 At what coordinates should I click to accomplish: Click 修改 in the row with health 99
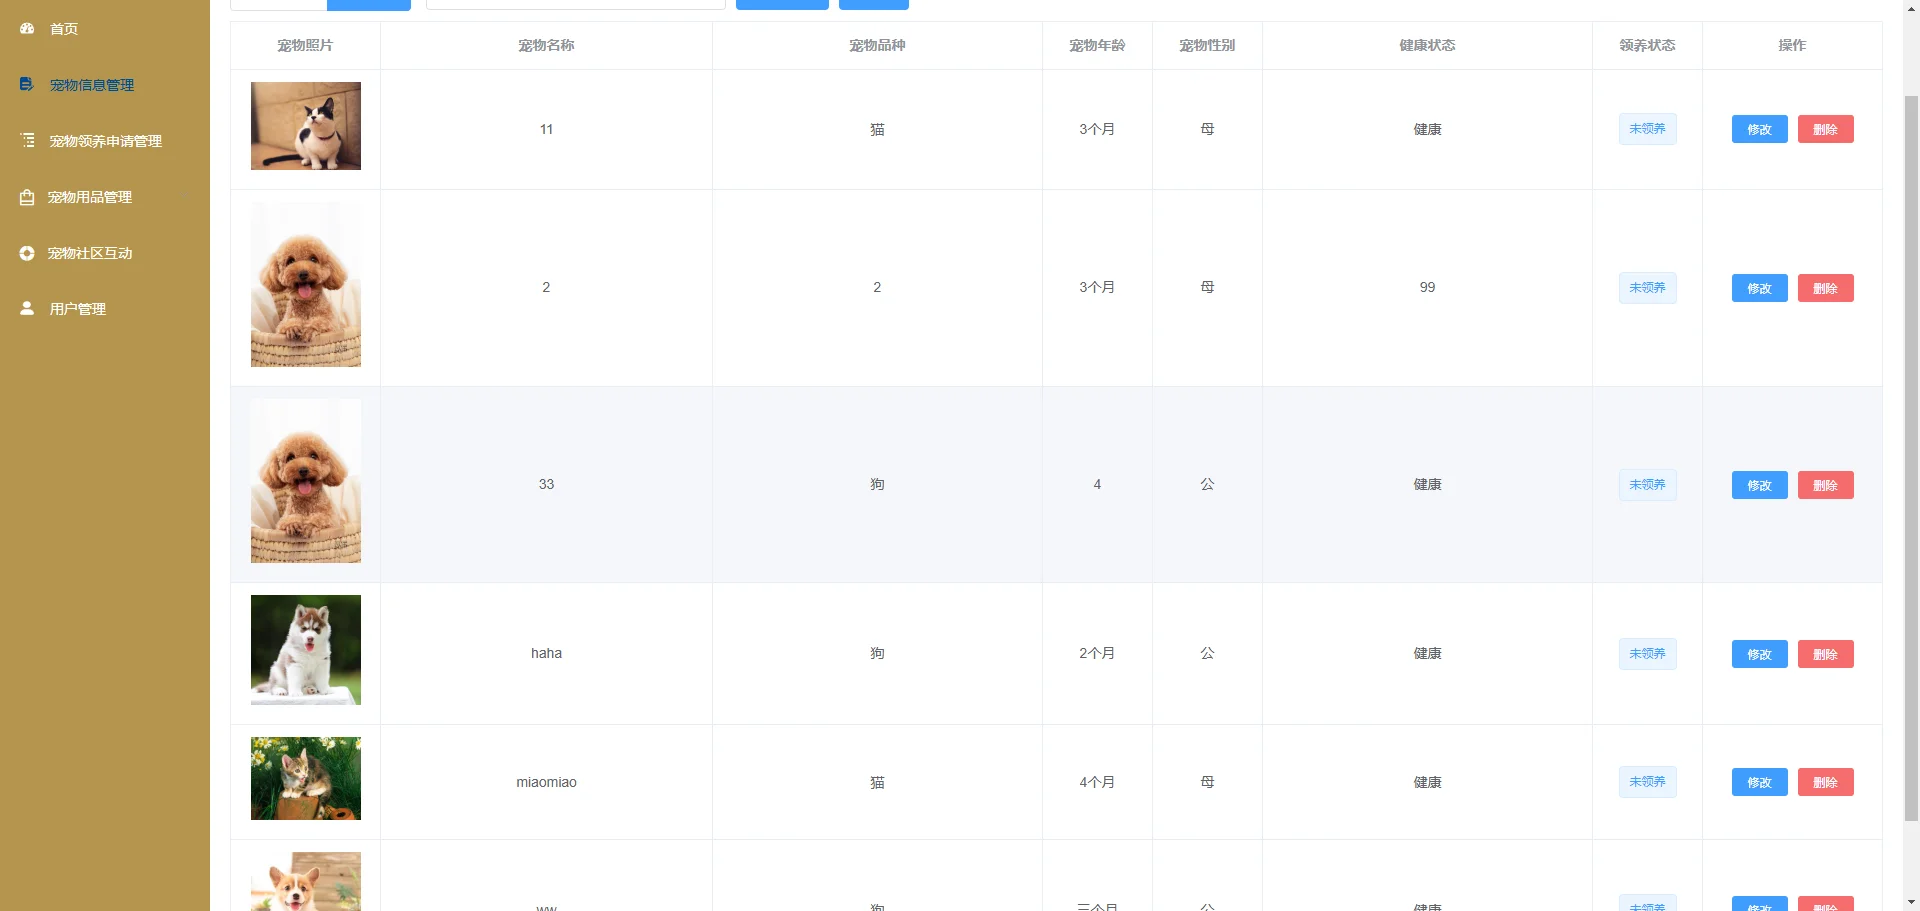pos(1760,288)
